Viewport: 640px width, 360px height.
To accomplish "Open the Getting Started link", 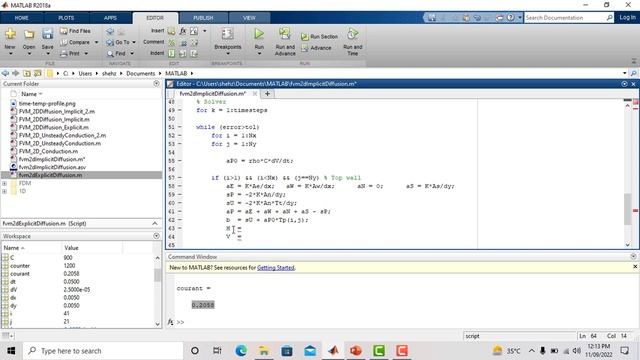I will [x=276, y=268].
